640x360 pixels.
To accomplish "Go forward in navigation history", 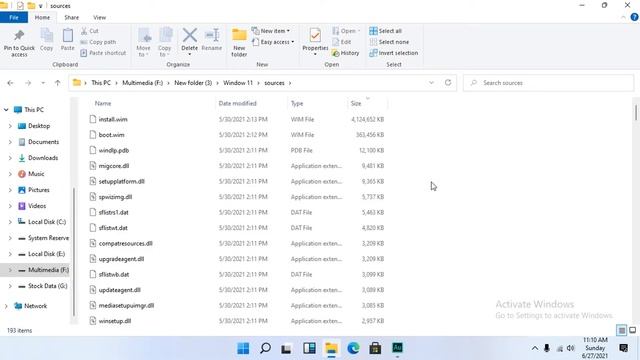I will [28, 83].
